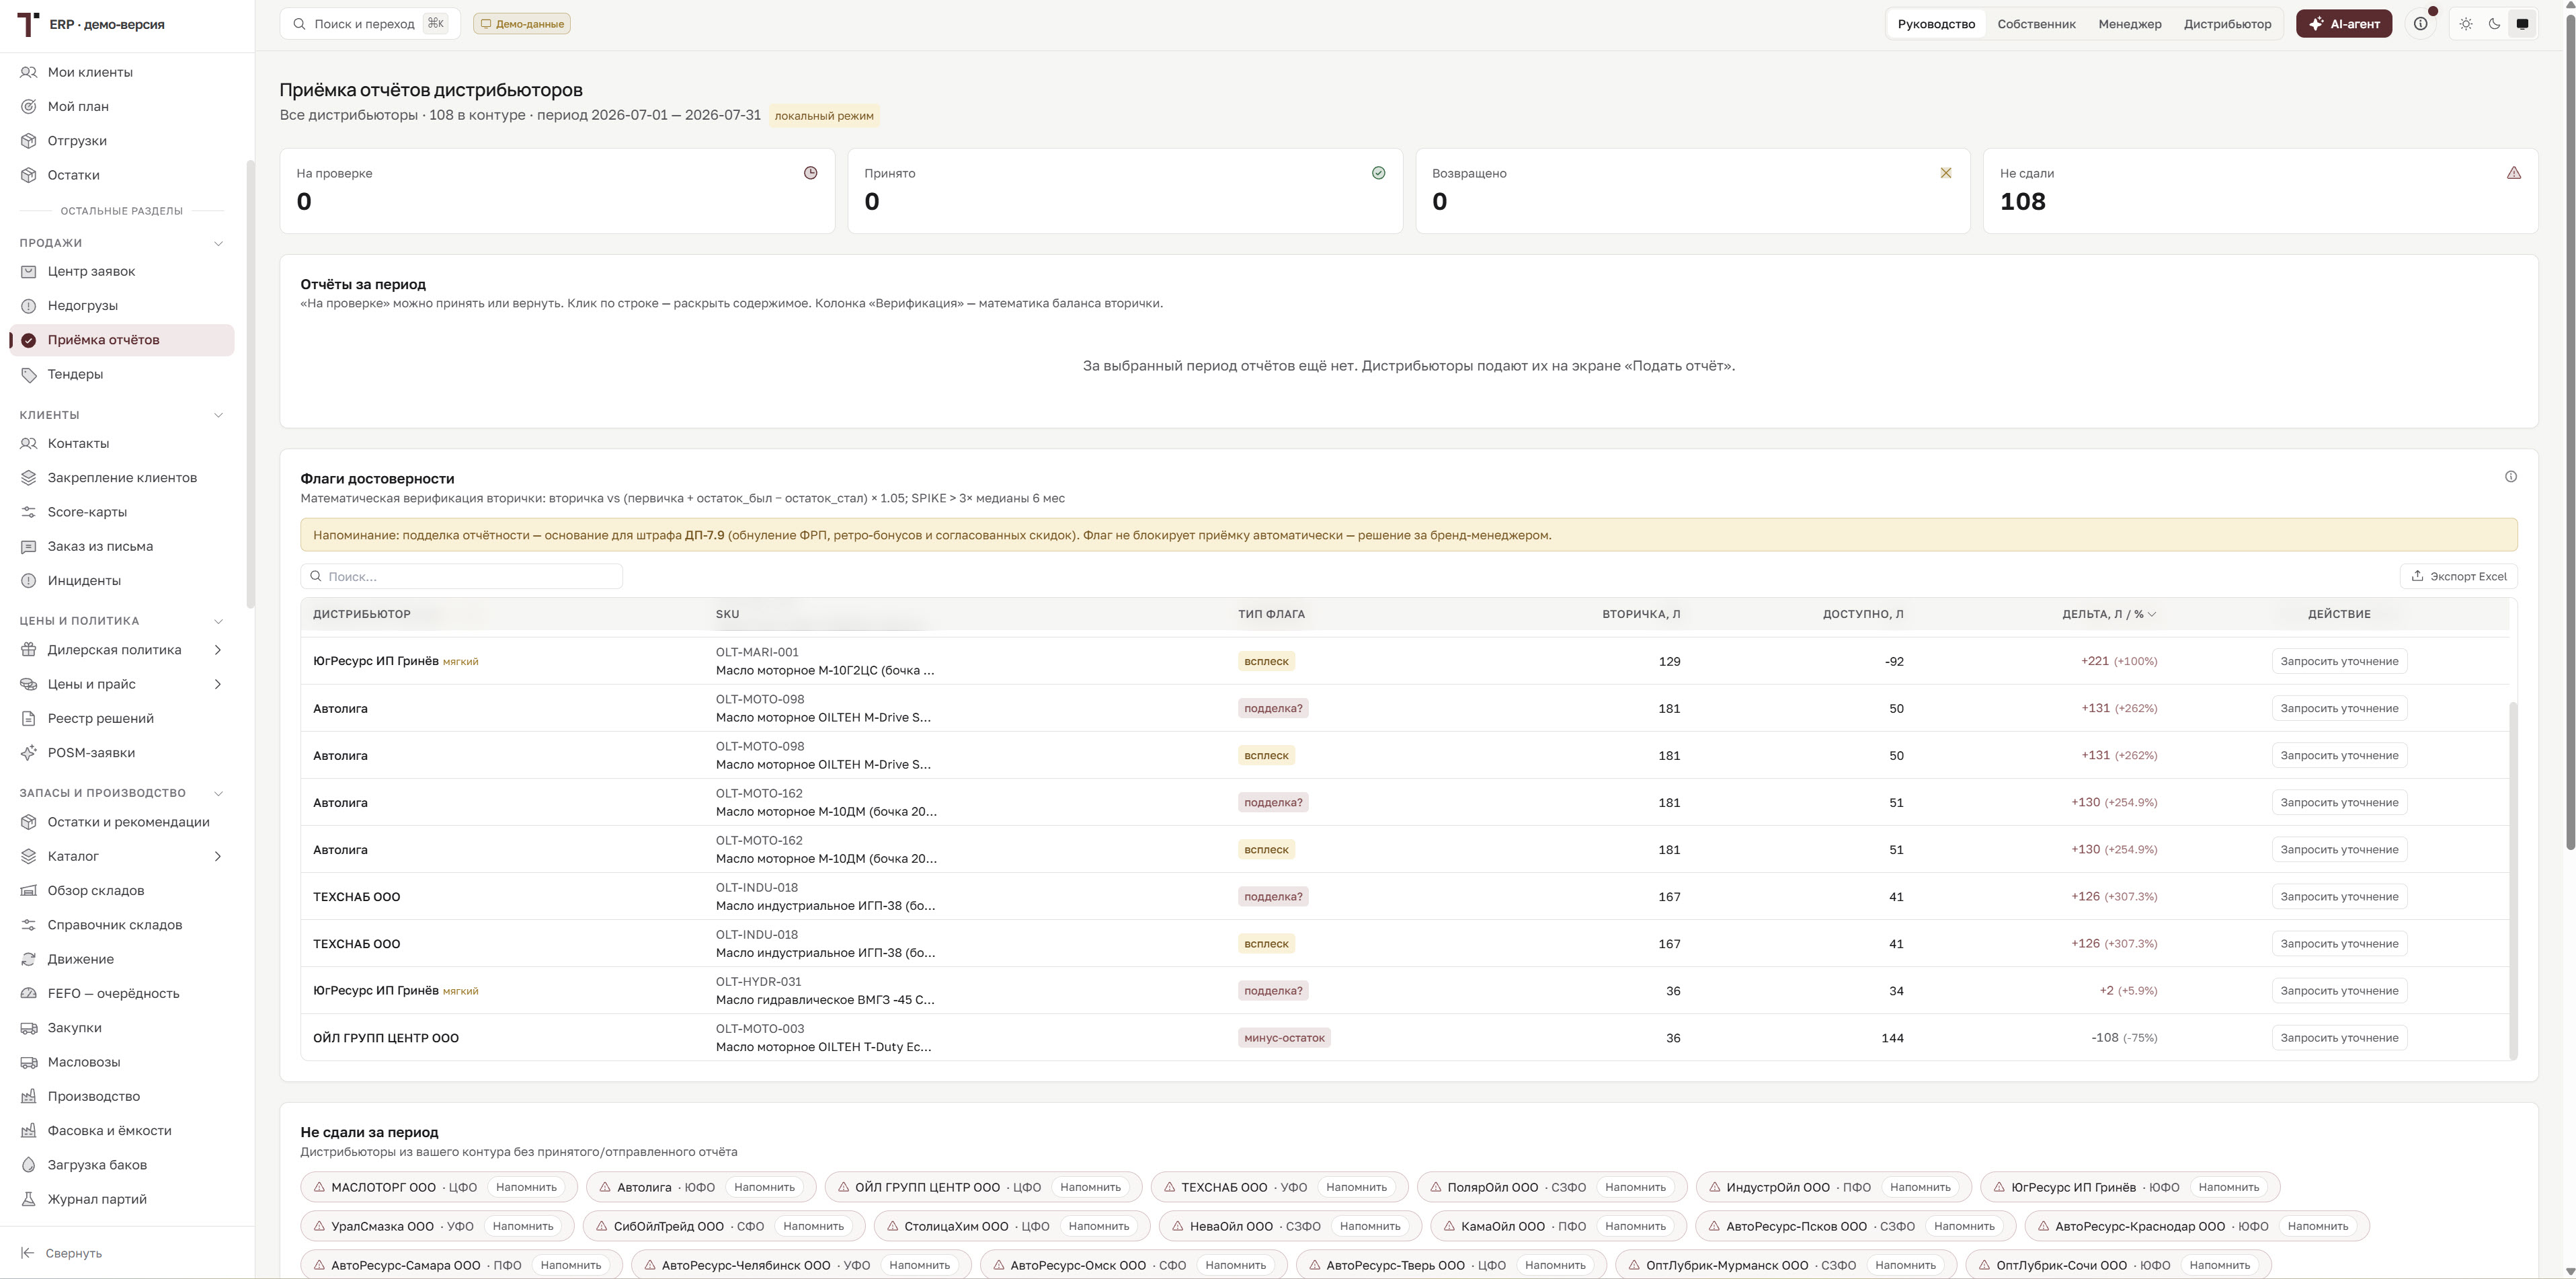Sort by Дельта, л / % column
This screenshot has height=1279, width=2576.
[x=2109, y=614]
